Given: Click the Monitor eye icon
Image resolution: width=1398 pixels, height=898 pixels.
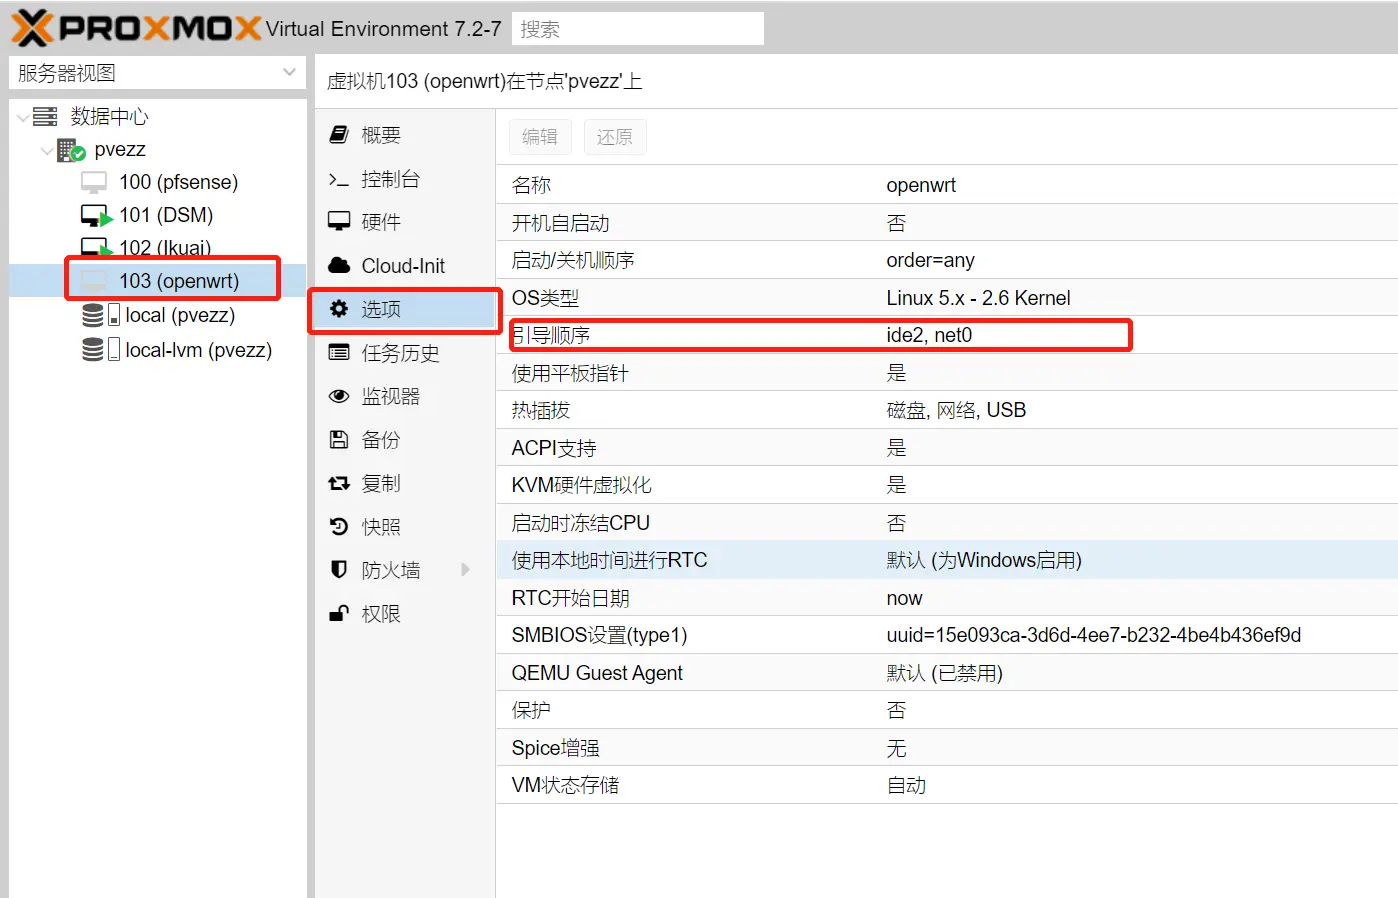Looking at the screenshot, I should point(339,396).
